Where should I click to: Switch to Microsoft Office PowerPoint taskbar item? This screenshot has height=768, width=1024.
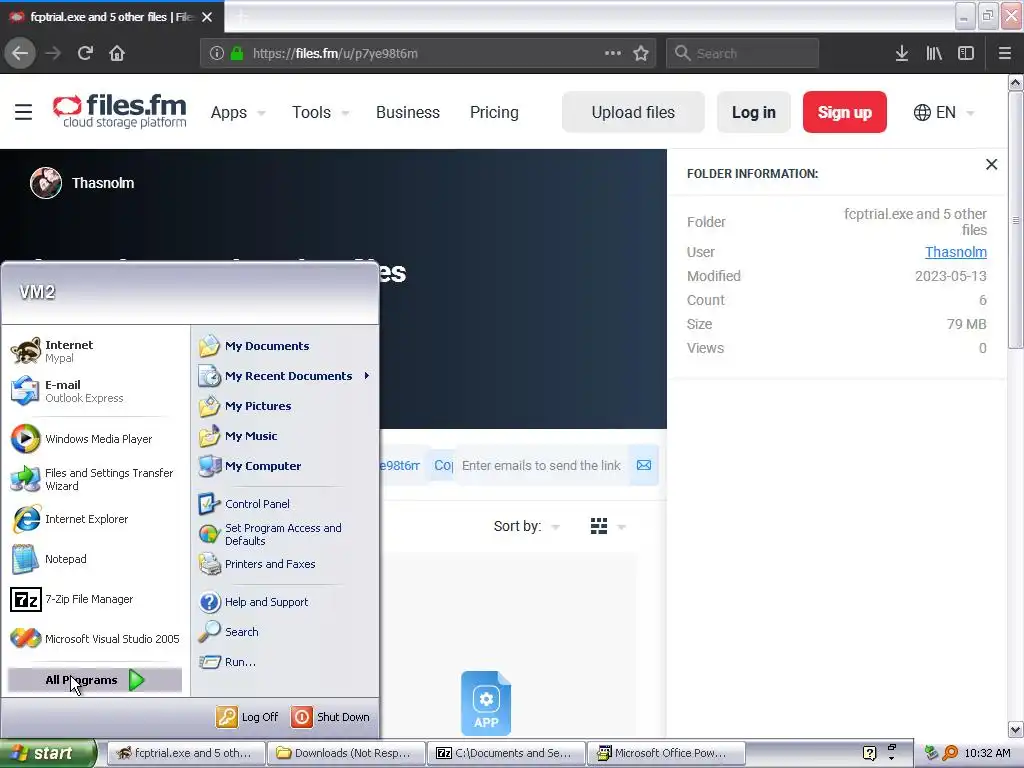tap(666, 753)
